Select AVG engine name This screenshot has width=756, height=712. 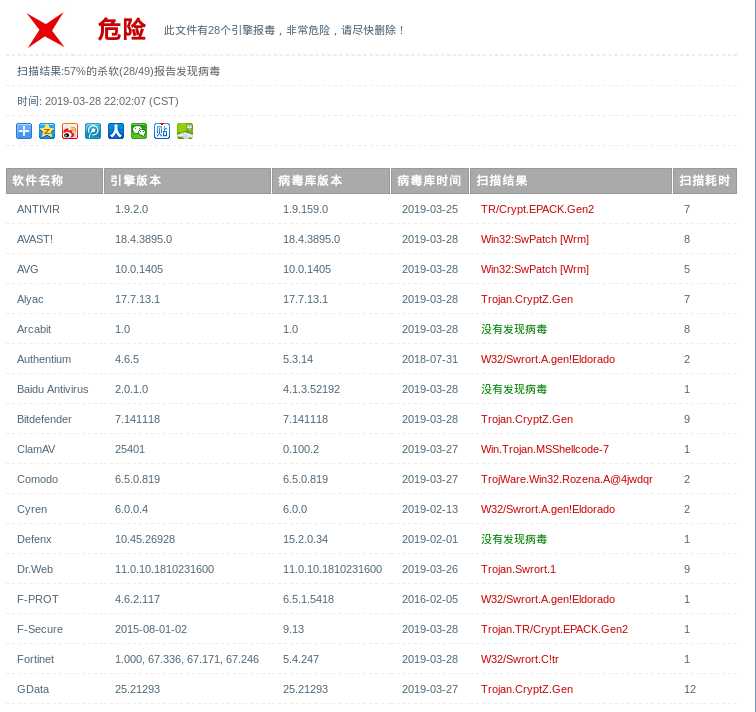[x=27, y=269]
